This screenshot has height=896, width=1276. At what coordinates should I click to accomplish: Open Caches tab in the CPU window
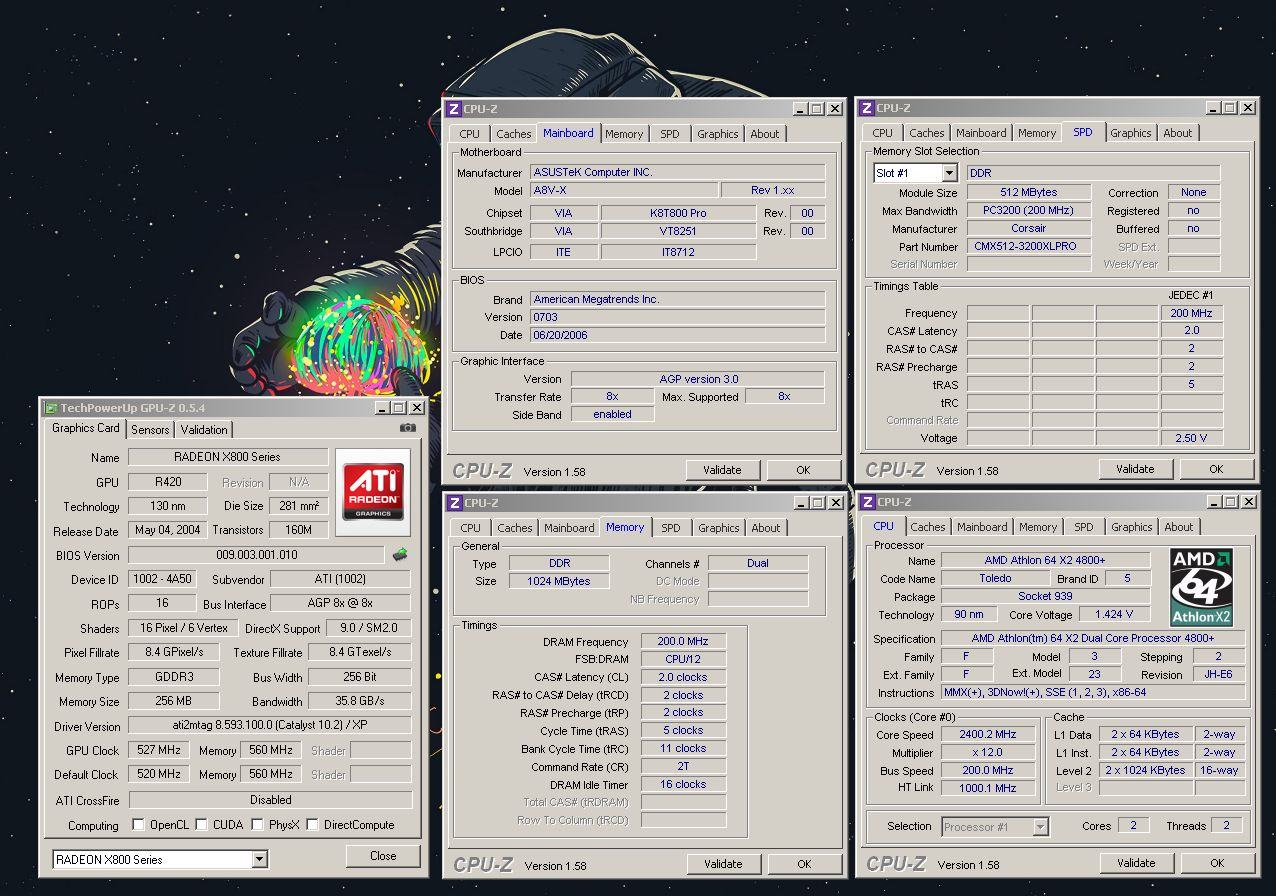[x=928, y=527]
